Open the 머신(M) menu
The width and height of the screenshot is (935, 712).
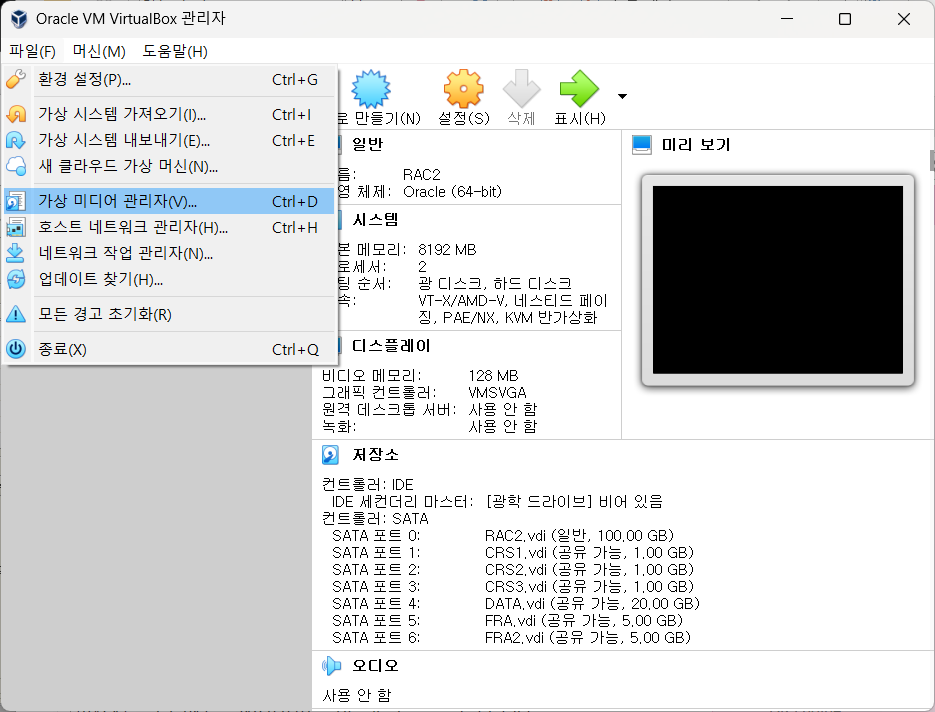[x=99, y=51]
